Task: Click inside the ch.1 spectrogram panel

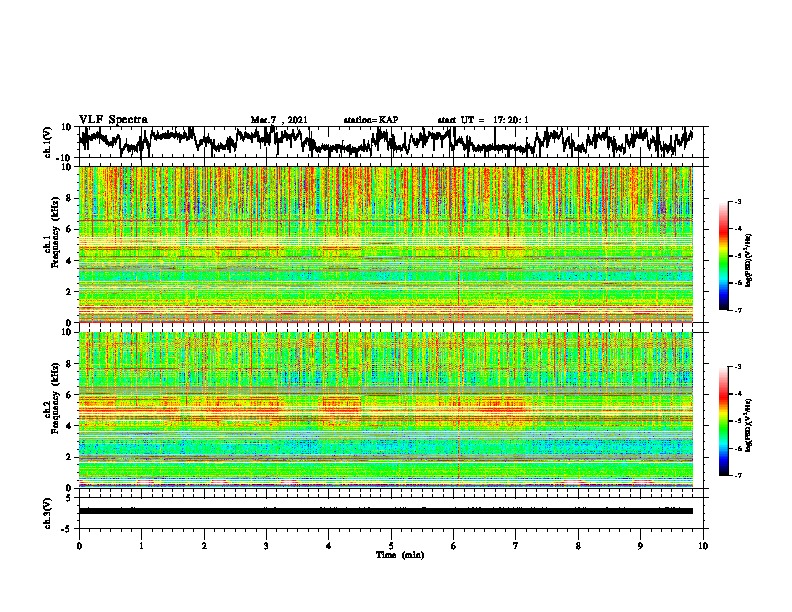Action: pyautogui.click(x=386, y=244)
